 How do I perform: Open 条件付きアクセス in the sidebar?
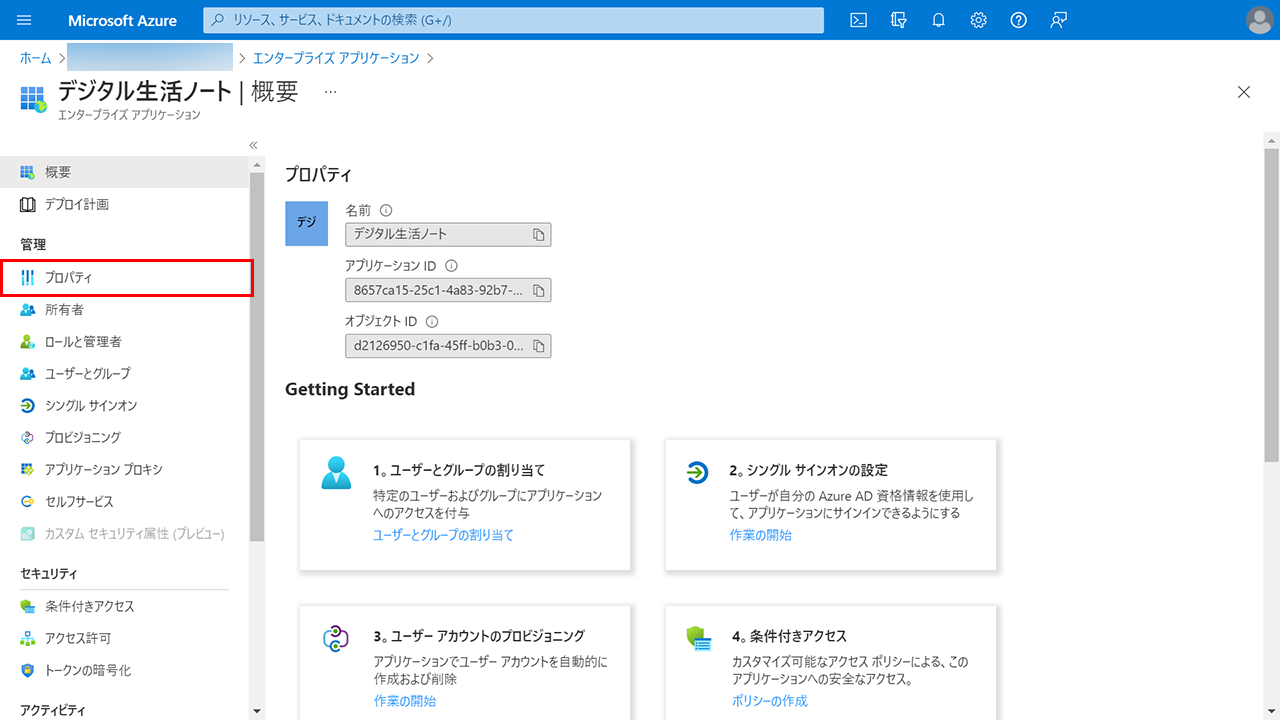click(x=124, y=607)
